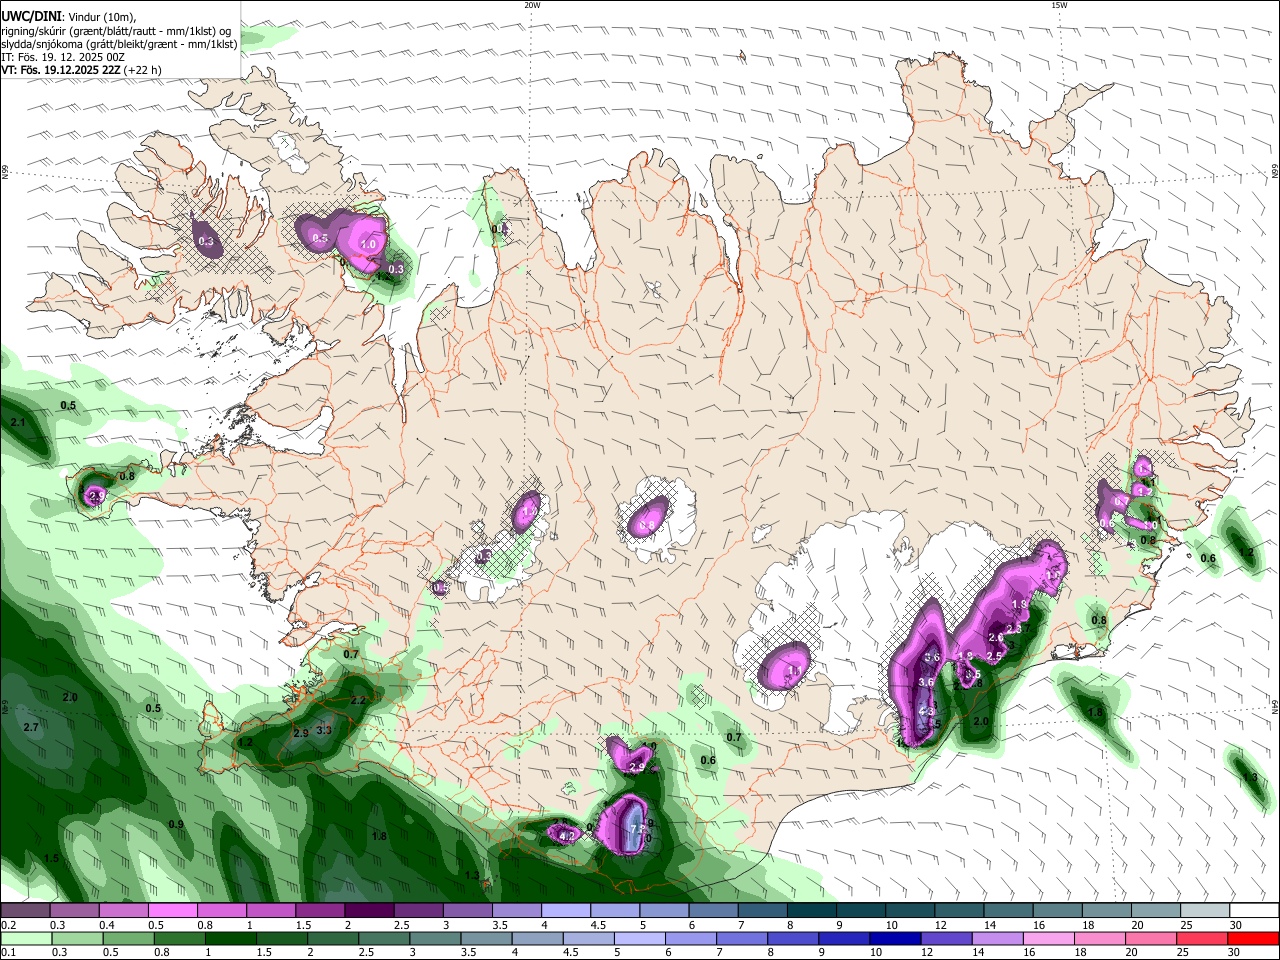Click the snow scale swatch between 3 and 3.5
1280x960 pixels.
pyautogui.click(x=469, y=911)
